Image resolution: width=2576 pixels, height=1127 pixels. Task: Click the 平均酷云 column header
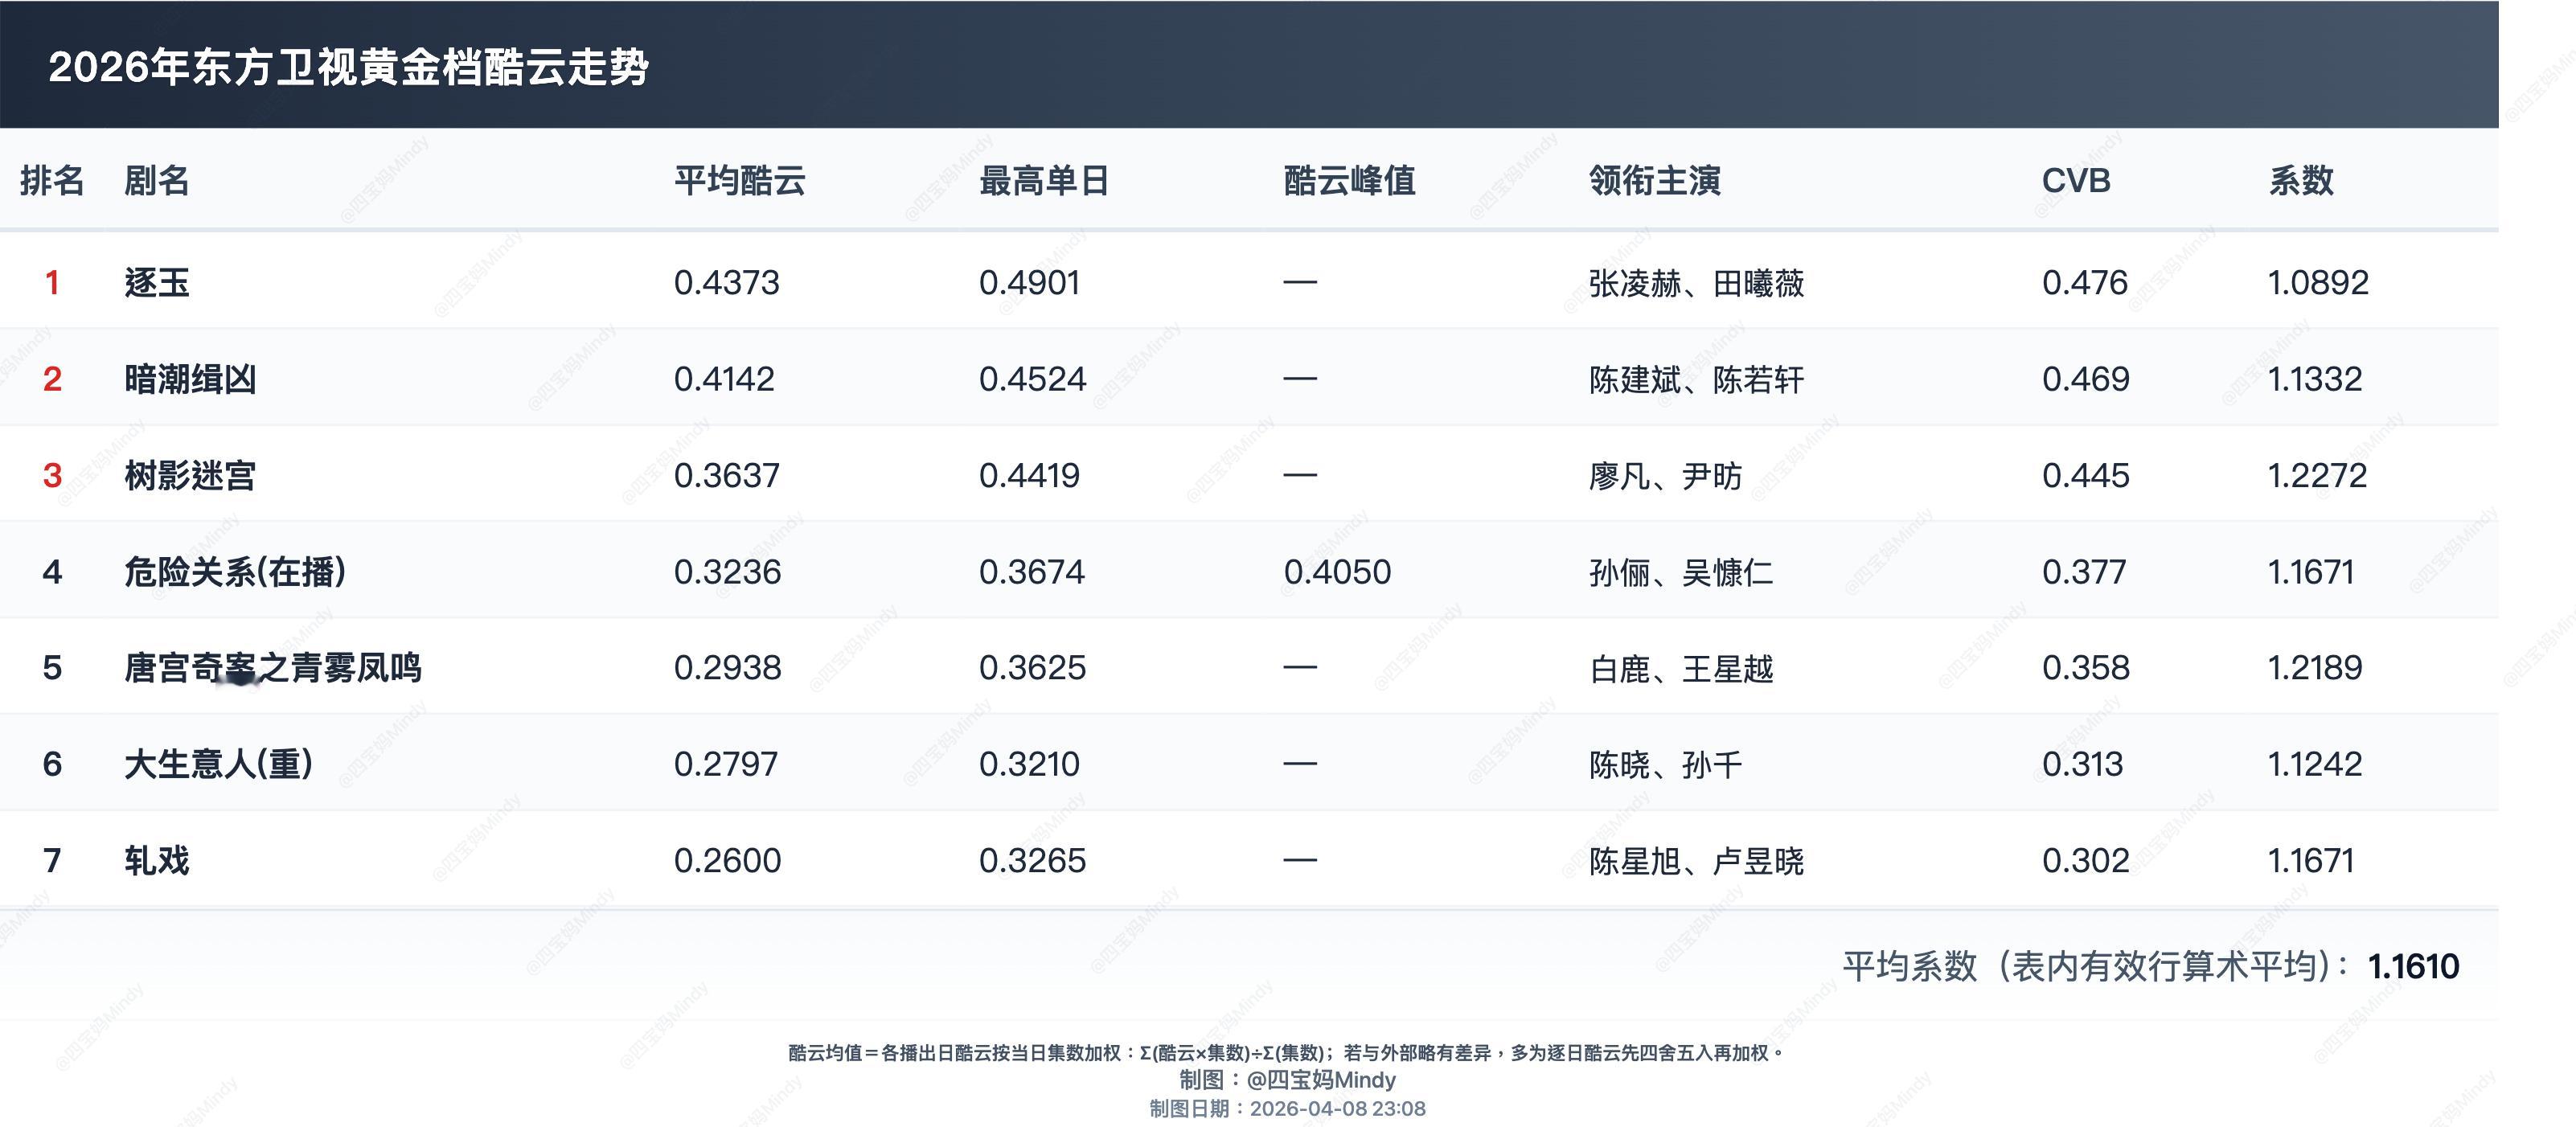[x=739, y=181]
